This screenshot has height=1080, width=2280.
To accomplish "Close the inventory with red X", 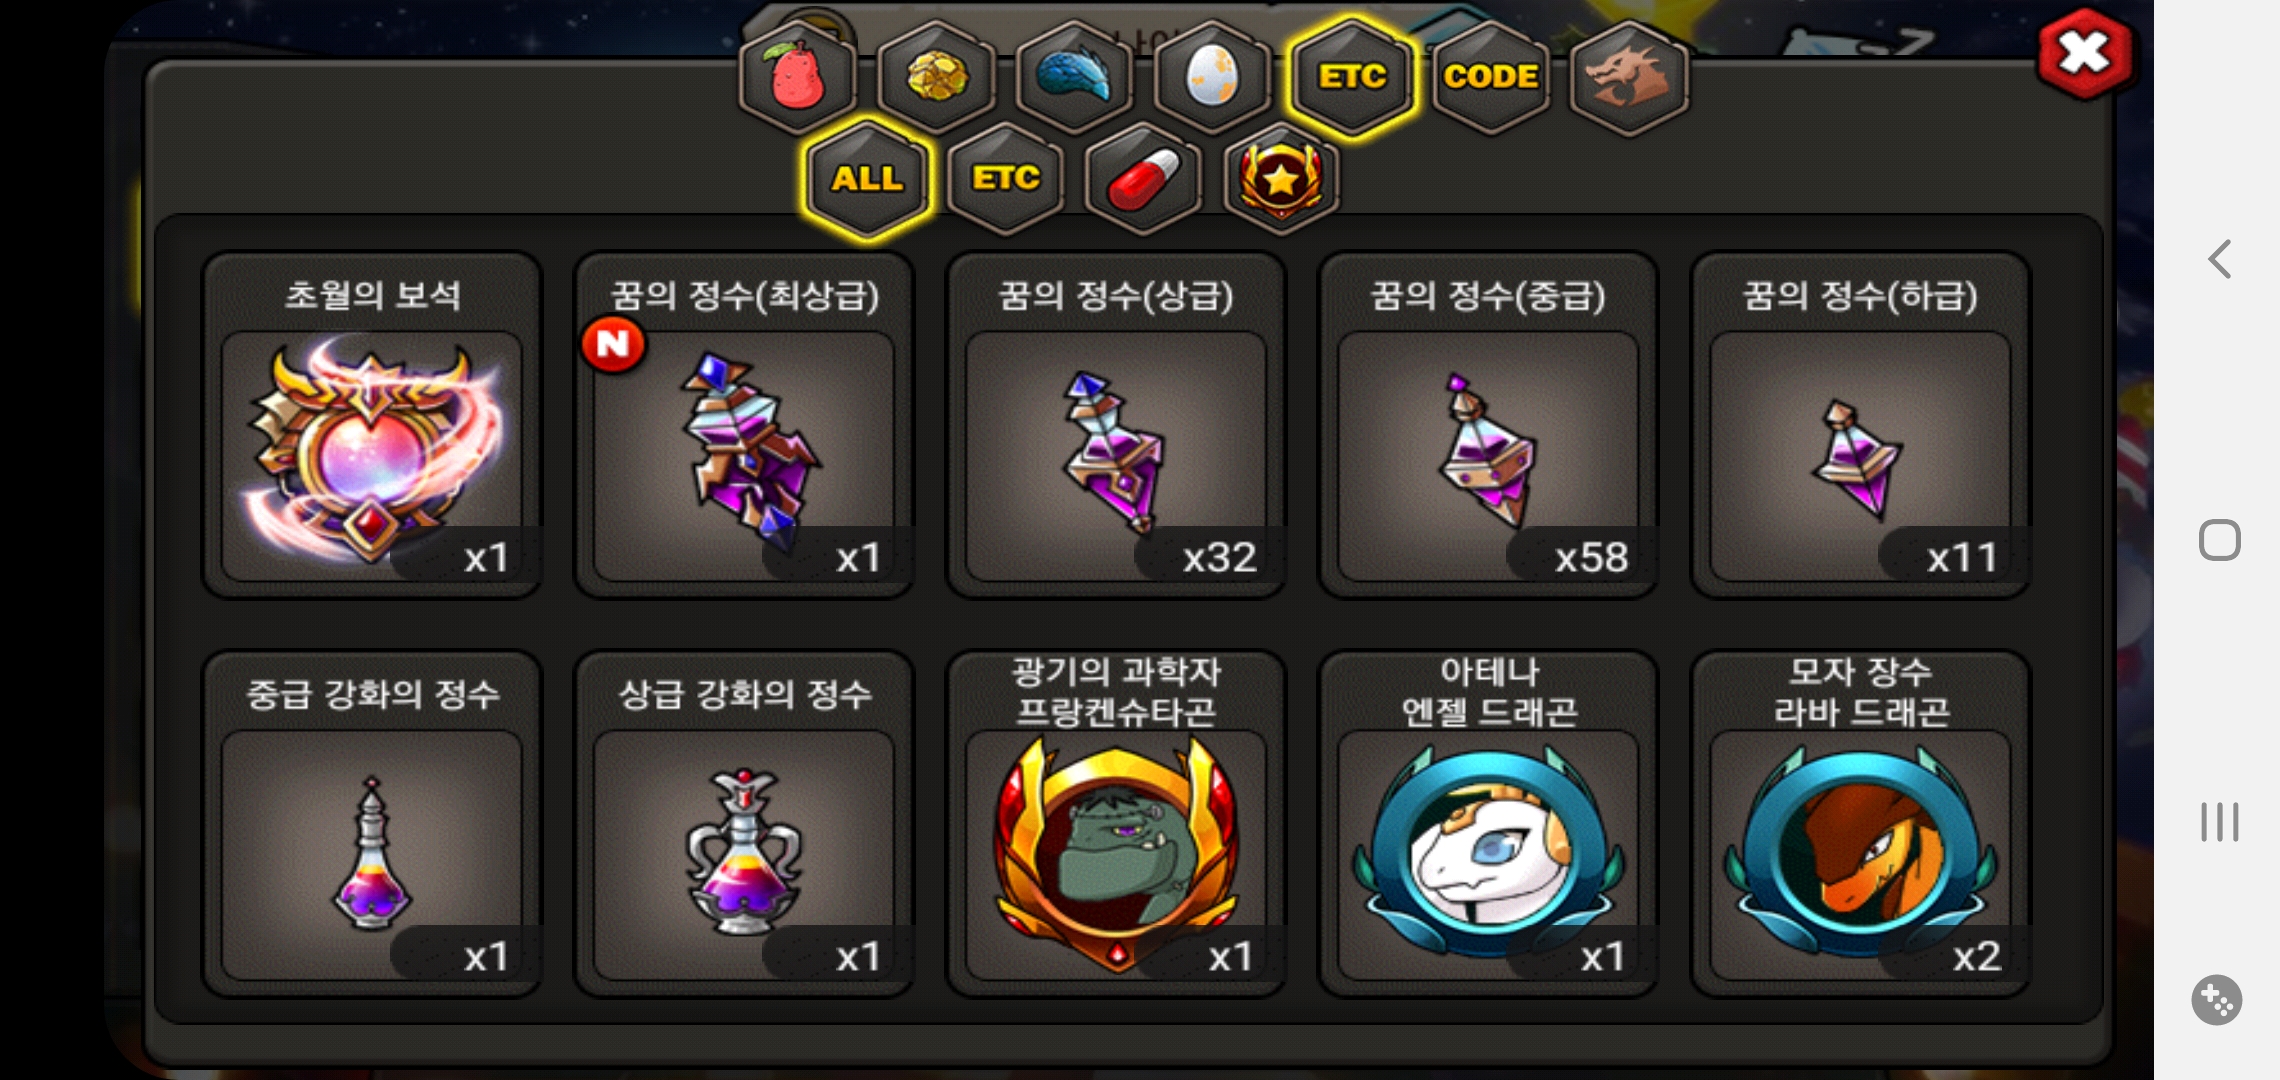I will coord(2084,55).
